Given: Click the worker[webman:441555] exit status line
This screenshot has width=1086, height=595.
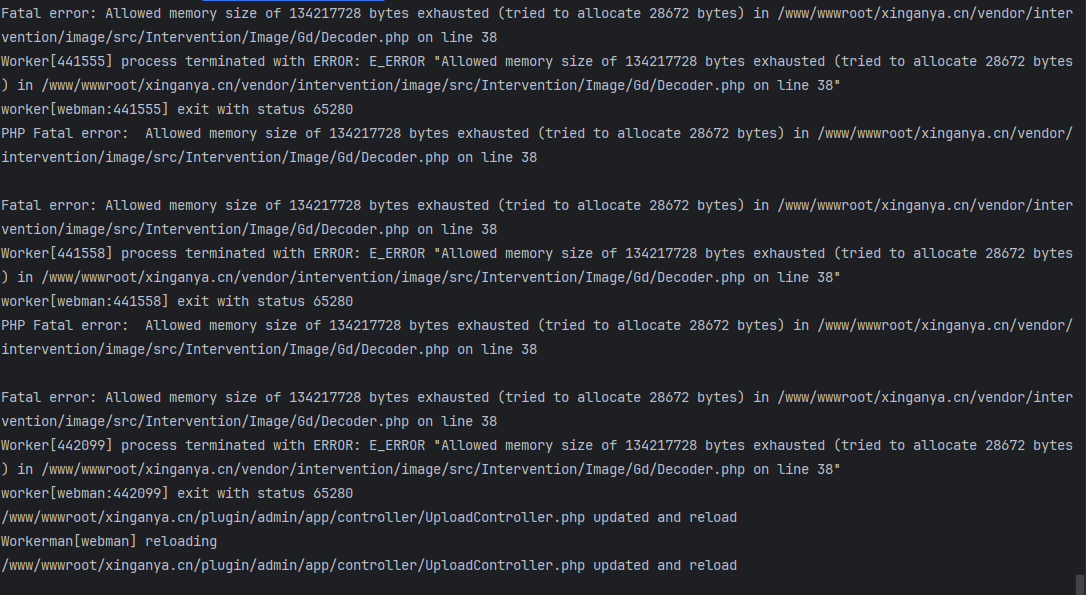Looking at the screenshot, I should [x=177, y=109].
